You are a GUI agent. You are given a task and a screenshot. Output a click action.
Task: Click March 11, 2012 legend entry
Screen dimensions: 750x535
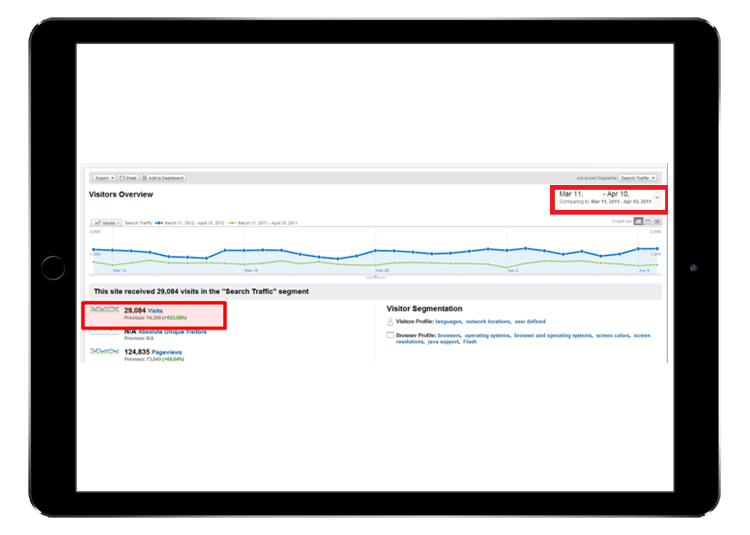(x=189, y=223)
